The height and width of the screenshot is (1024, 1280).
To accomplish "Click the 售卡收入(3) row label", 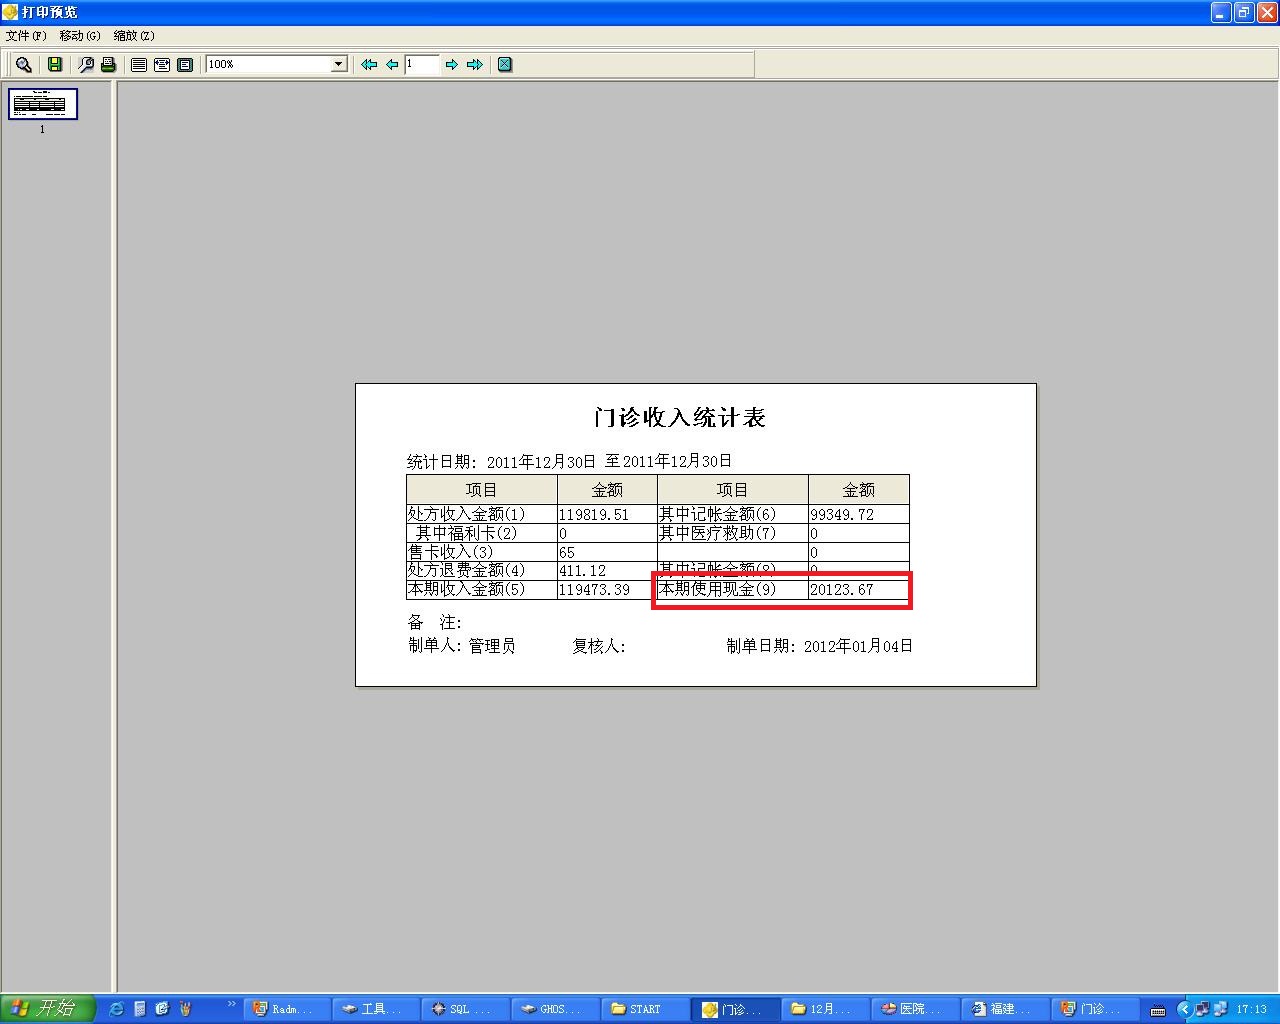I will click(x=450, y=552).
